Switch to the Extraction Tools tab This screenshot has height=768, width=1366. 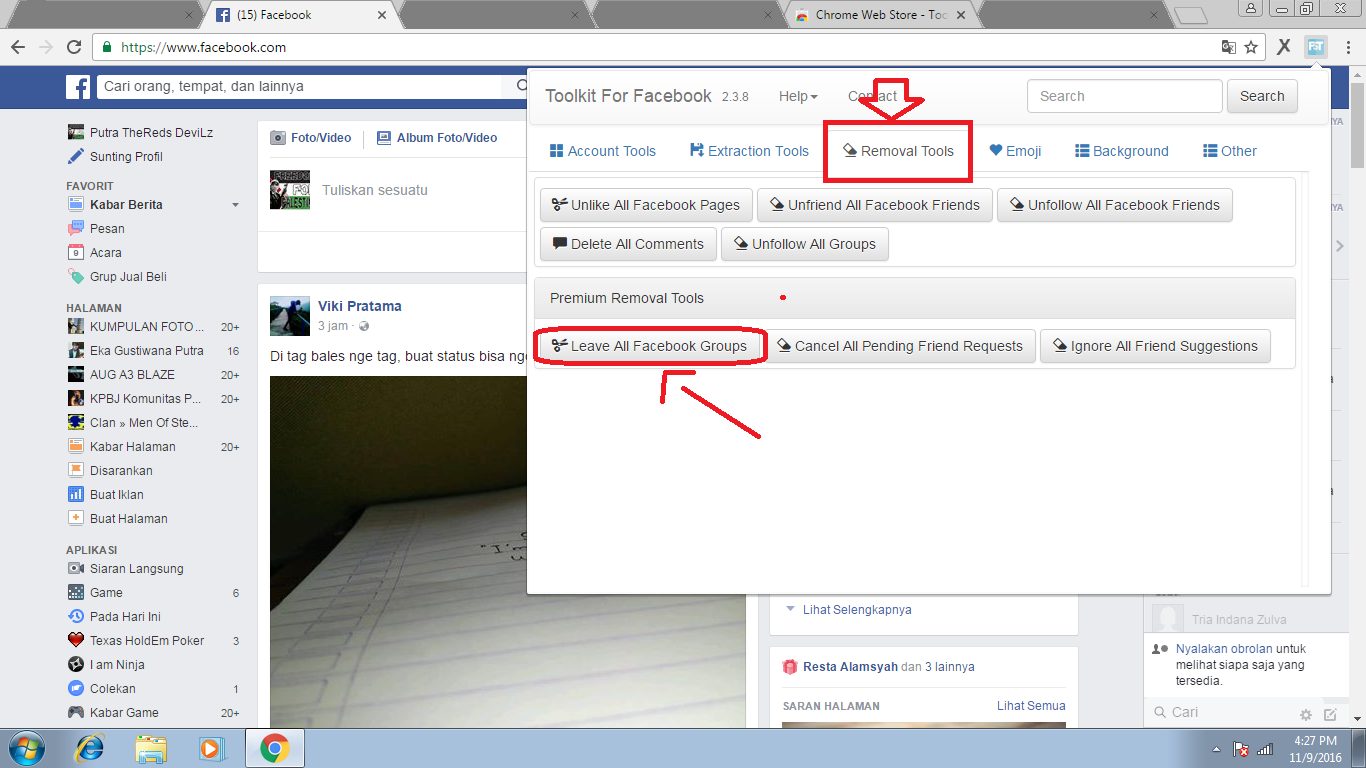click(x=749, y=151)
